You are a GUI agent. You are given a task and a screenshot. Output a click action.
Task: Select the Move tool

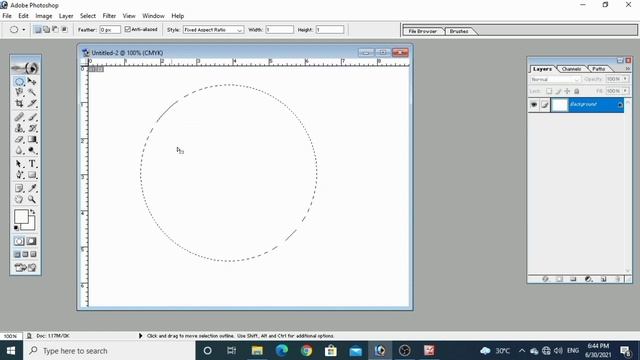32,82
